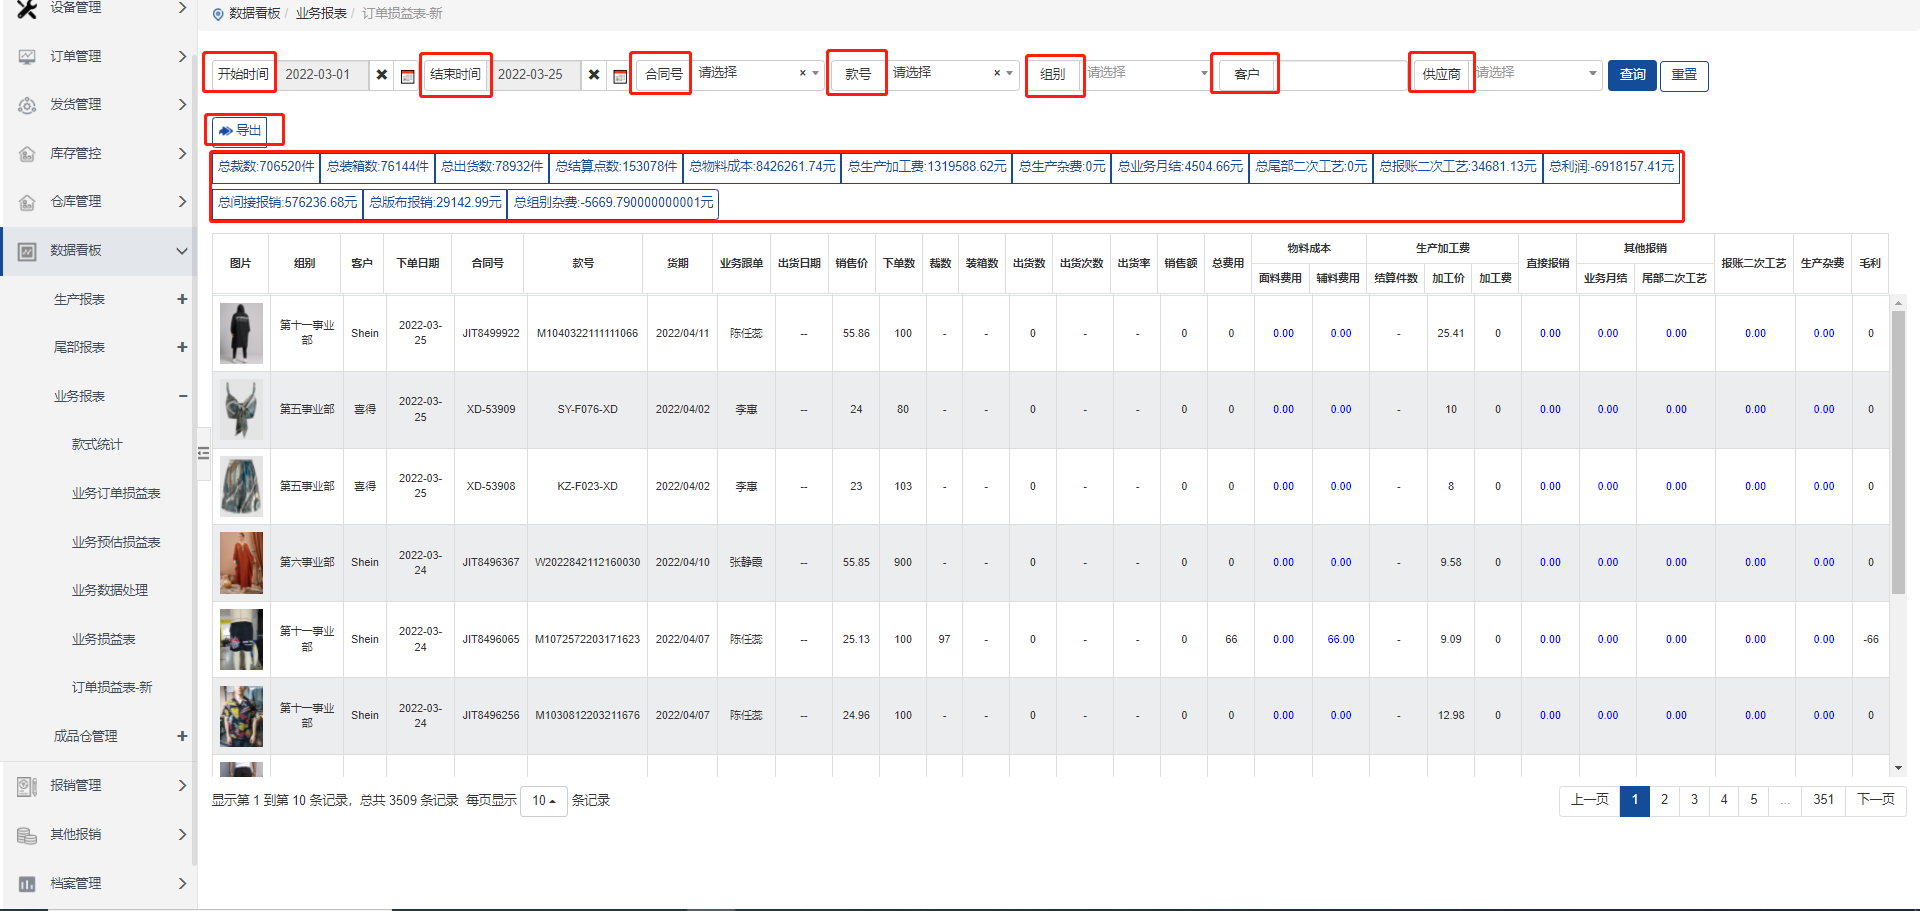The image size is (1920, 911).
Task: Open the 组别 selection dropdown
Action: (x=1148, y=74)
